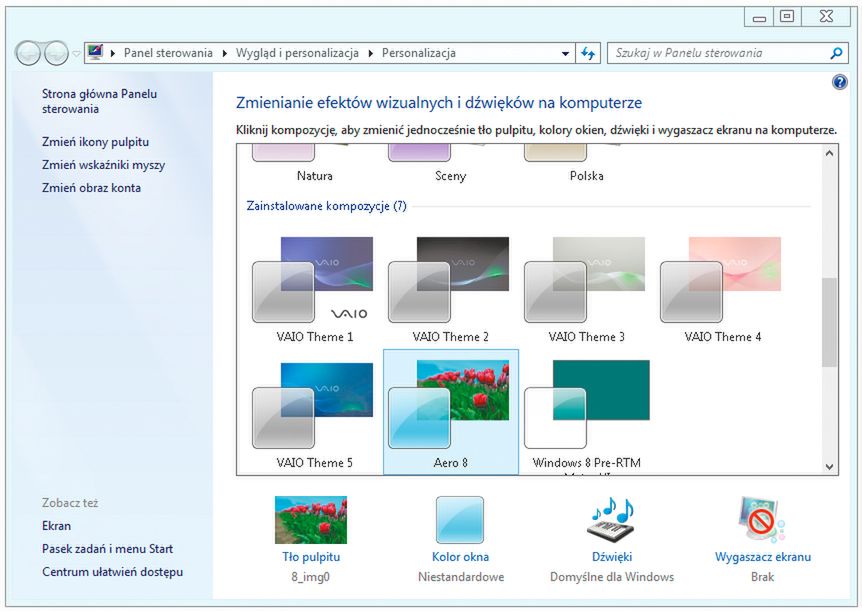This screenshot has width=862, height=611.
Task: Select the VAIO Theme 5 blue thumbnail
Action: coord(313,405)
